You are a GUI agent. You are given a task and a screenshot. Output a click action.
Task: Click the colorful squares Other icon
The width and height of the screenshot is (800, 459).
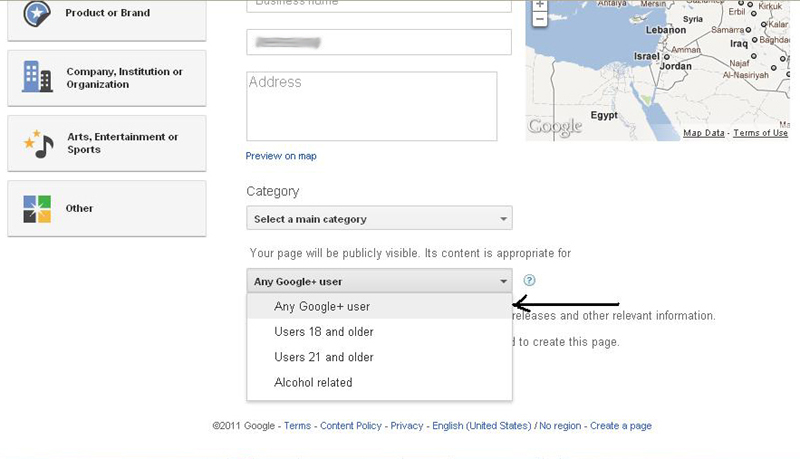[37, 209]
